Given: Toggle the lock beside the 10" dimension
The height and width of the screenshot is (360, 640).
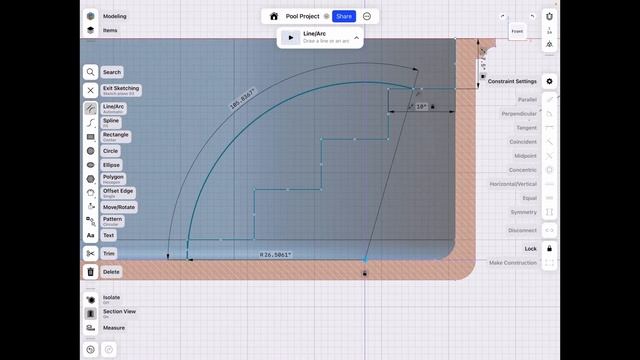Looking at the screenshot, I should click(x=433, y=107).
